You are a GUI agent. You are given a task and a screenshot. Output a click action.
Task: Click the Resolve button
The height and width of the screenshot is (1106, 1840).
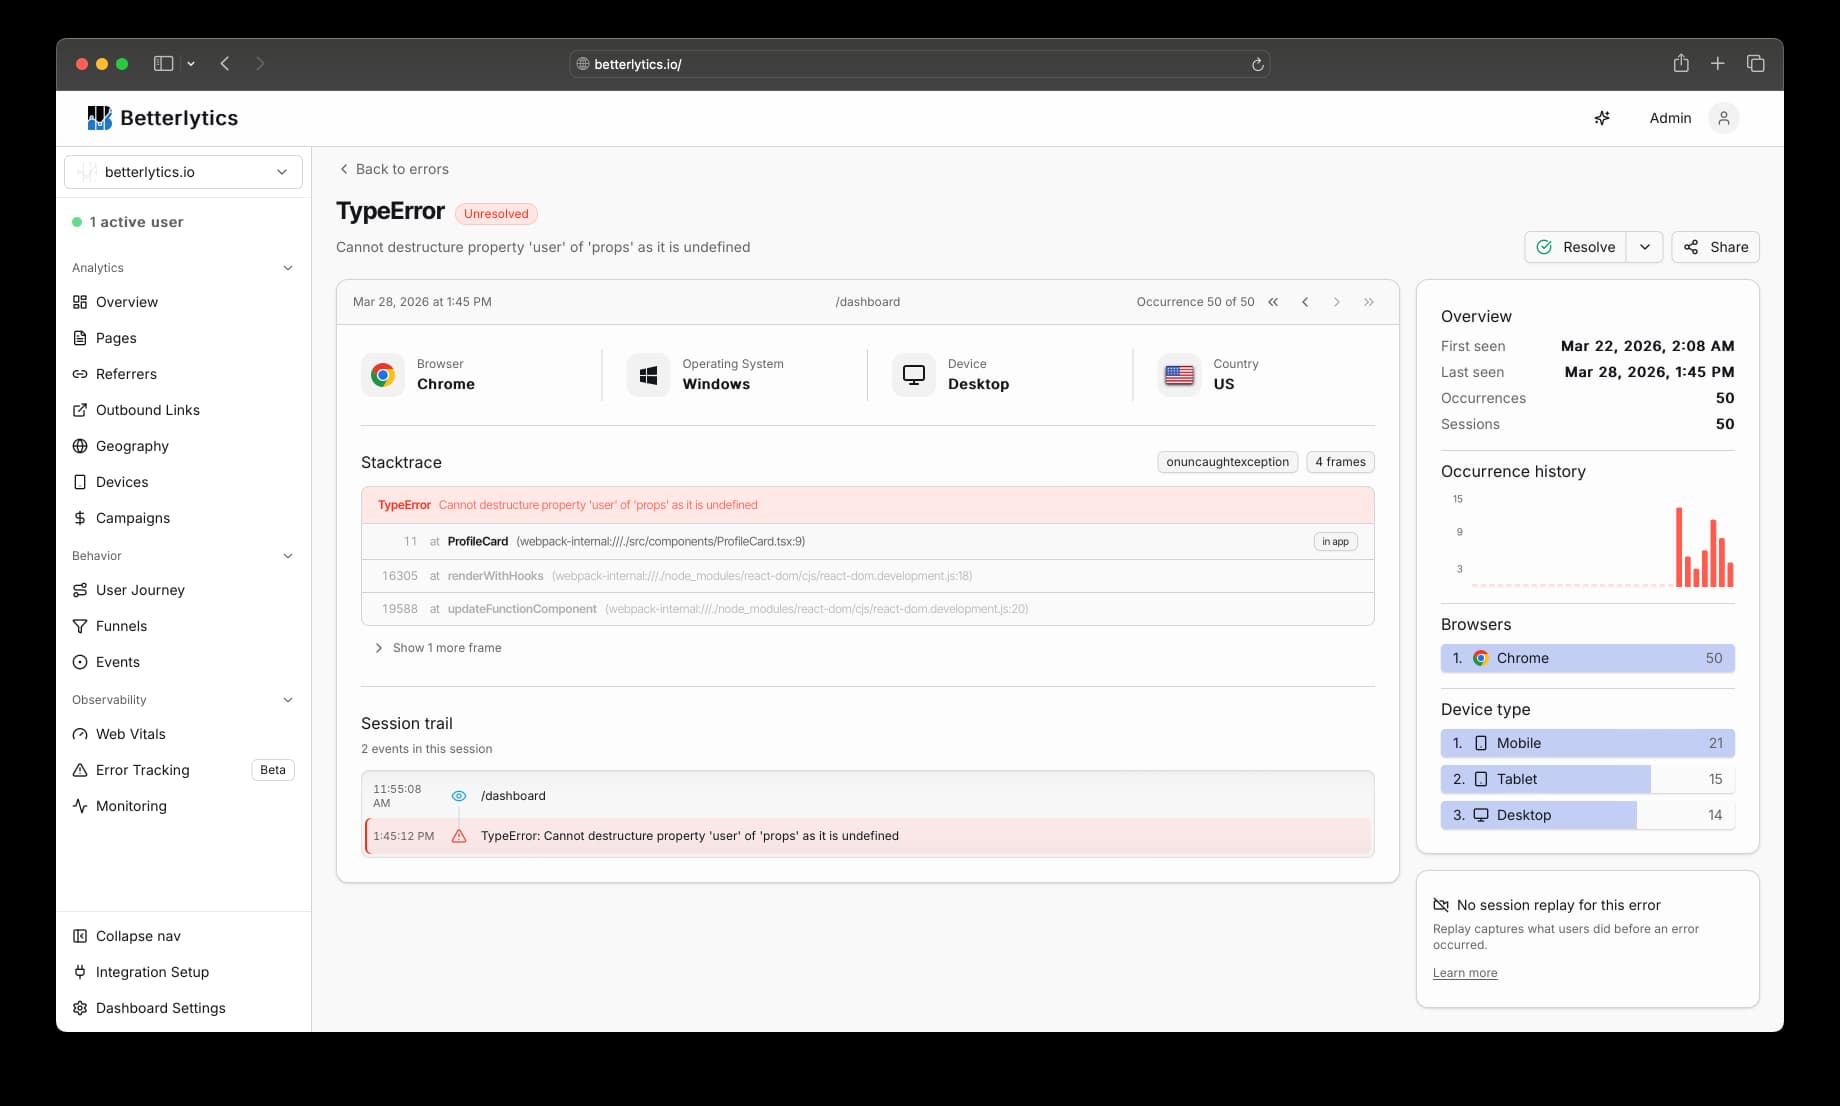pyautogui.click(x=1575, y=247)
